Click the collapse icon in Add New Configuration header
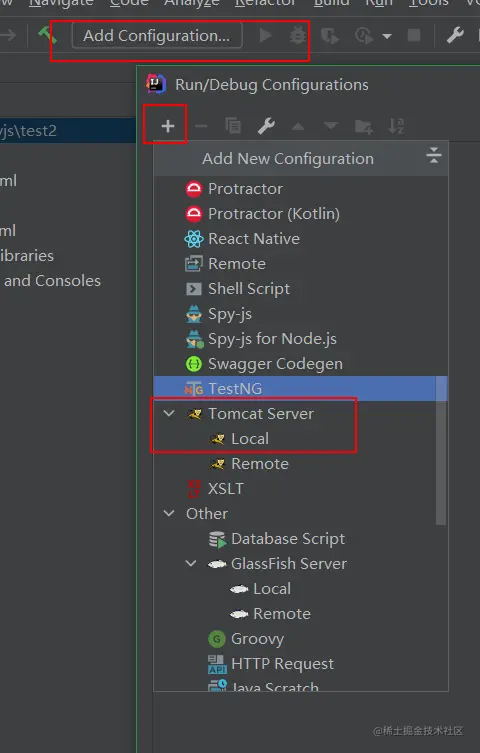This screenshot has width=480, height=753. (x=433, y=156)
